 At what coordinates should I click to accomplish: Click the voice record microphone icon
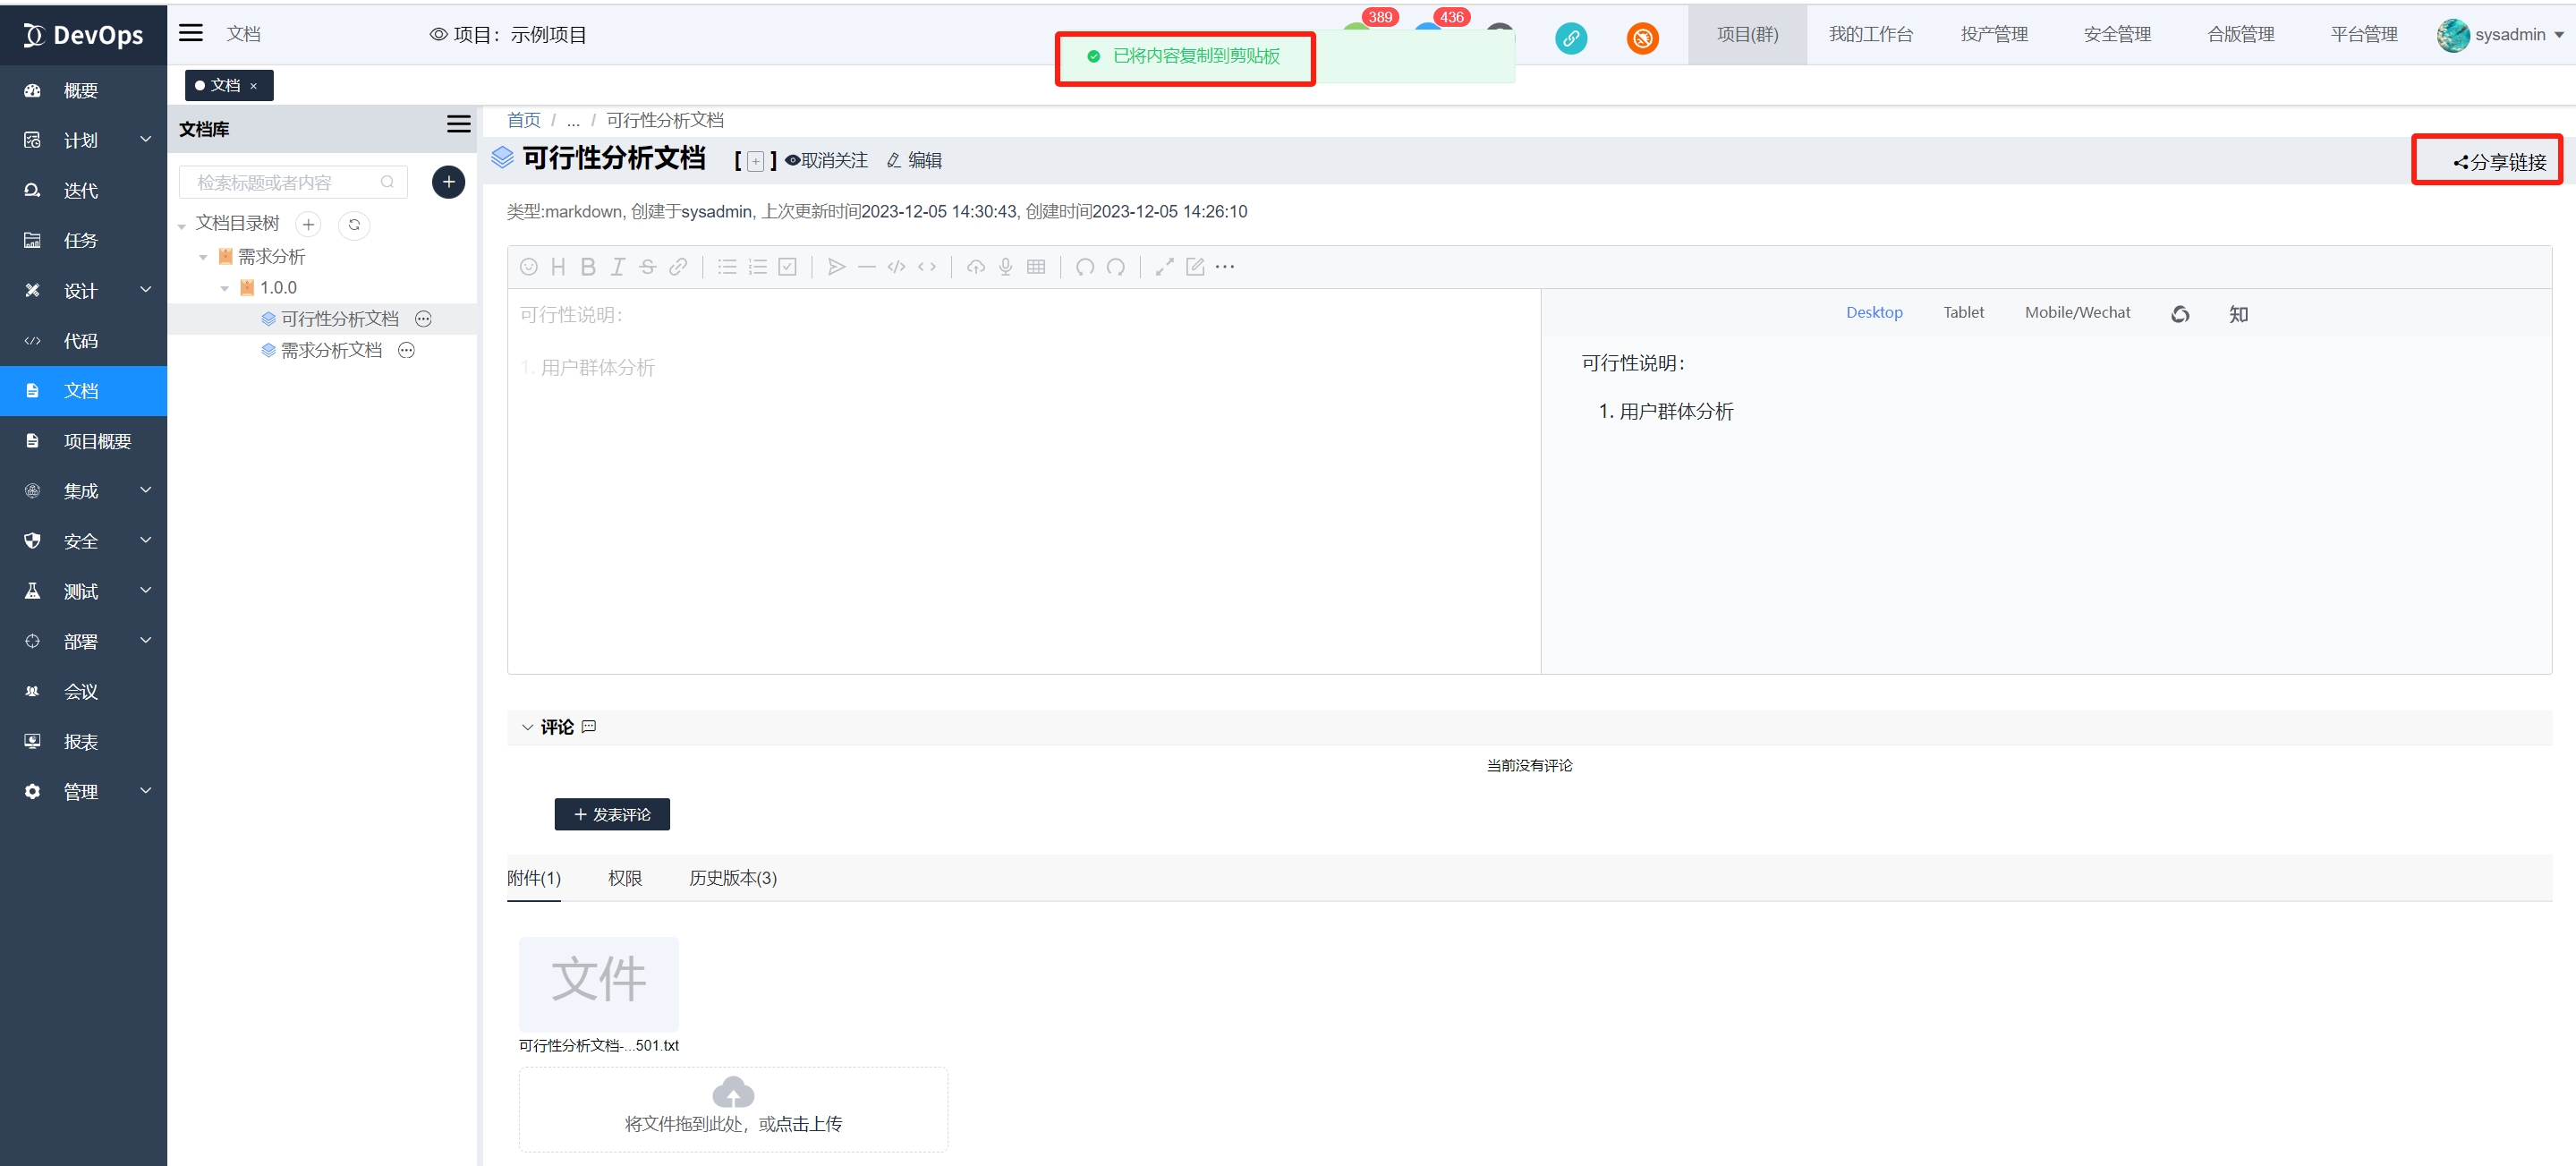coord(1006,267)
